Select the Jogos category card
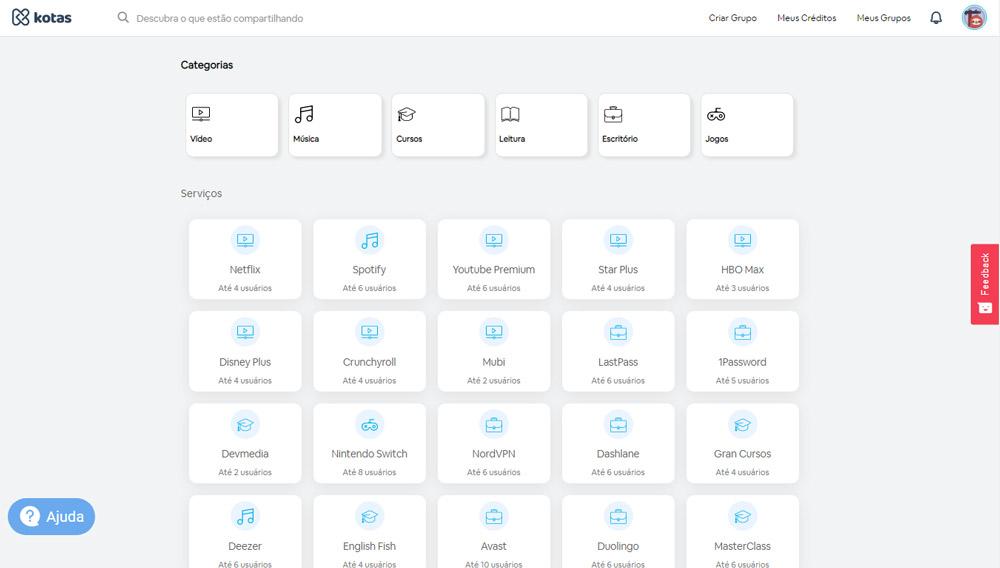This screenshot has height=568, width=1000. tap(747, 125)
